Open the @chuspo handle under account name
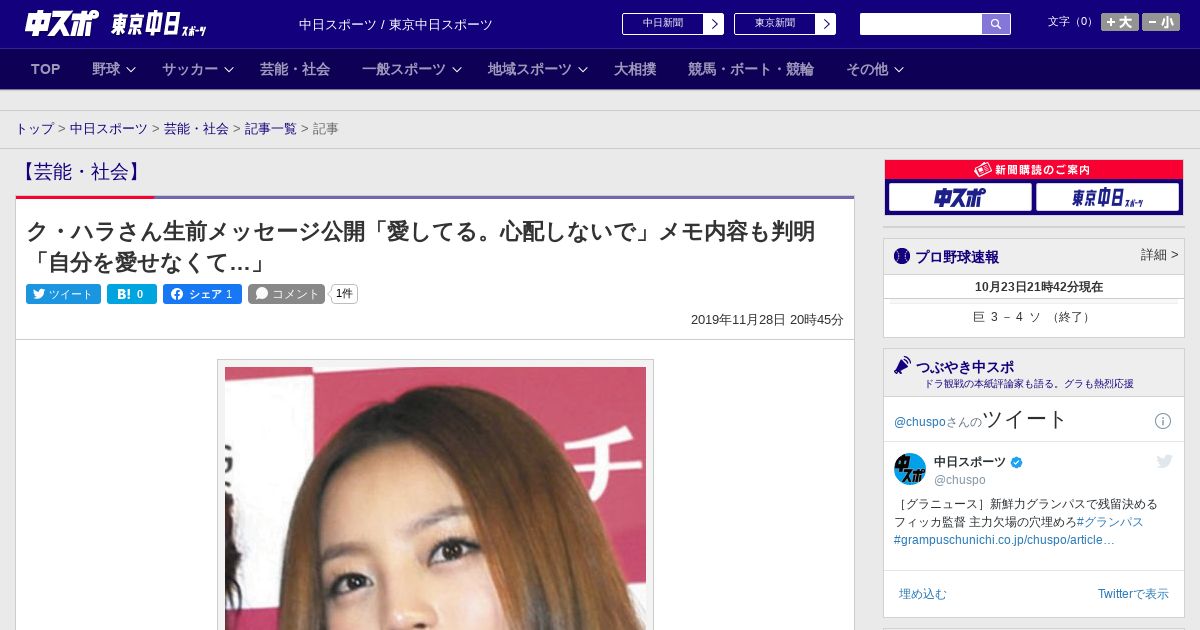This screenshot has width=1200, height=630. pos(960,480)
